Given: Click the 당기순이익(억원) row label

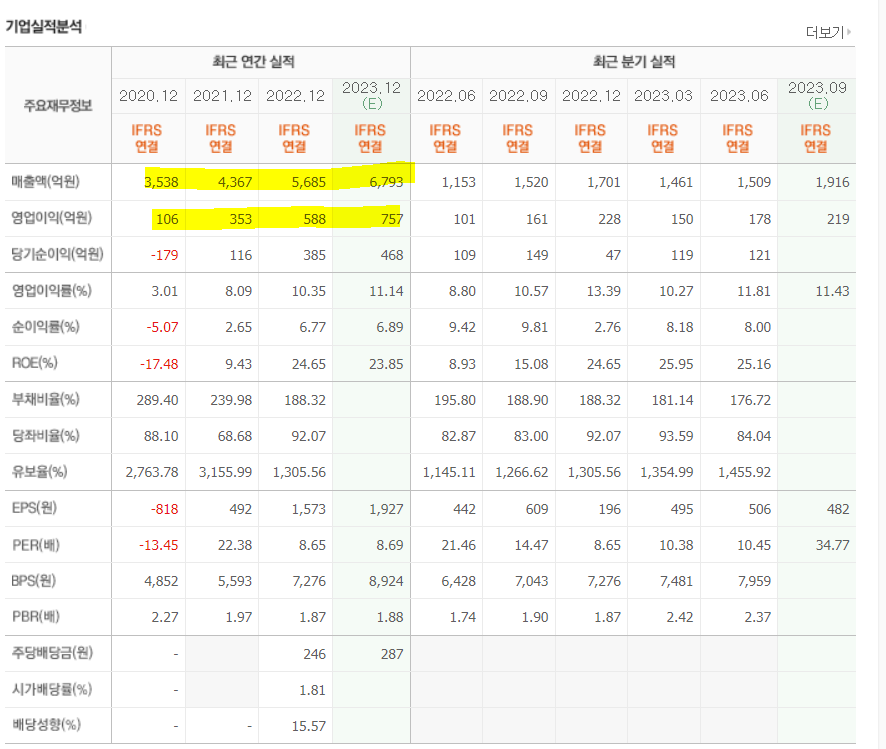Looking at the screenshot, I should 57,254.
